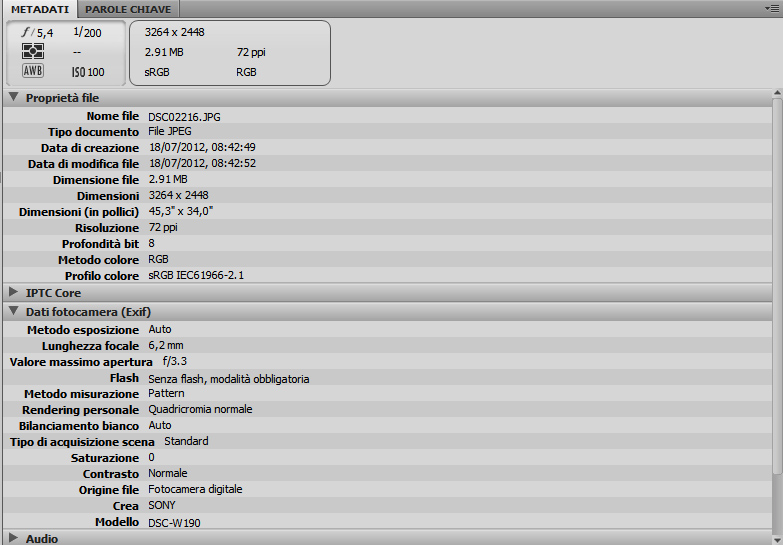The image size is (783, 545).
Task: Collapse the Dati fotocamera (Exif) section
Action: pyautogui.click(x=13, y=311)
